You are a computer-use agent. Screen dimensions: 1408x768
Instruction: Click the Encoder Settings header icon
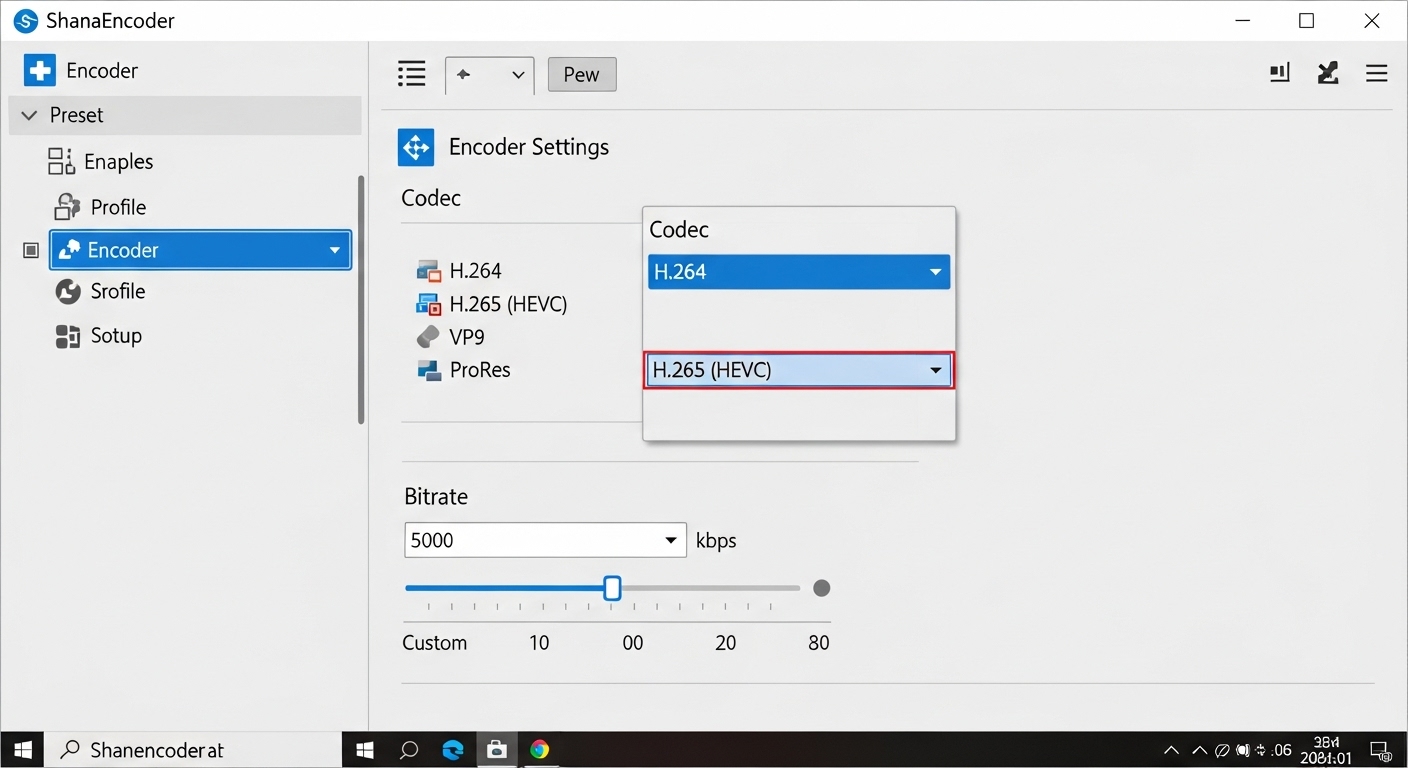click(416, 147)
